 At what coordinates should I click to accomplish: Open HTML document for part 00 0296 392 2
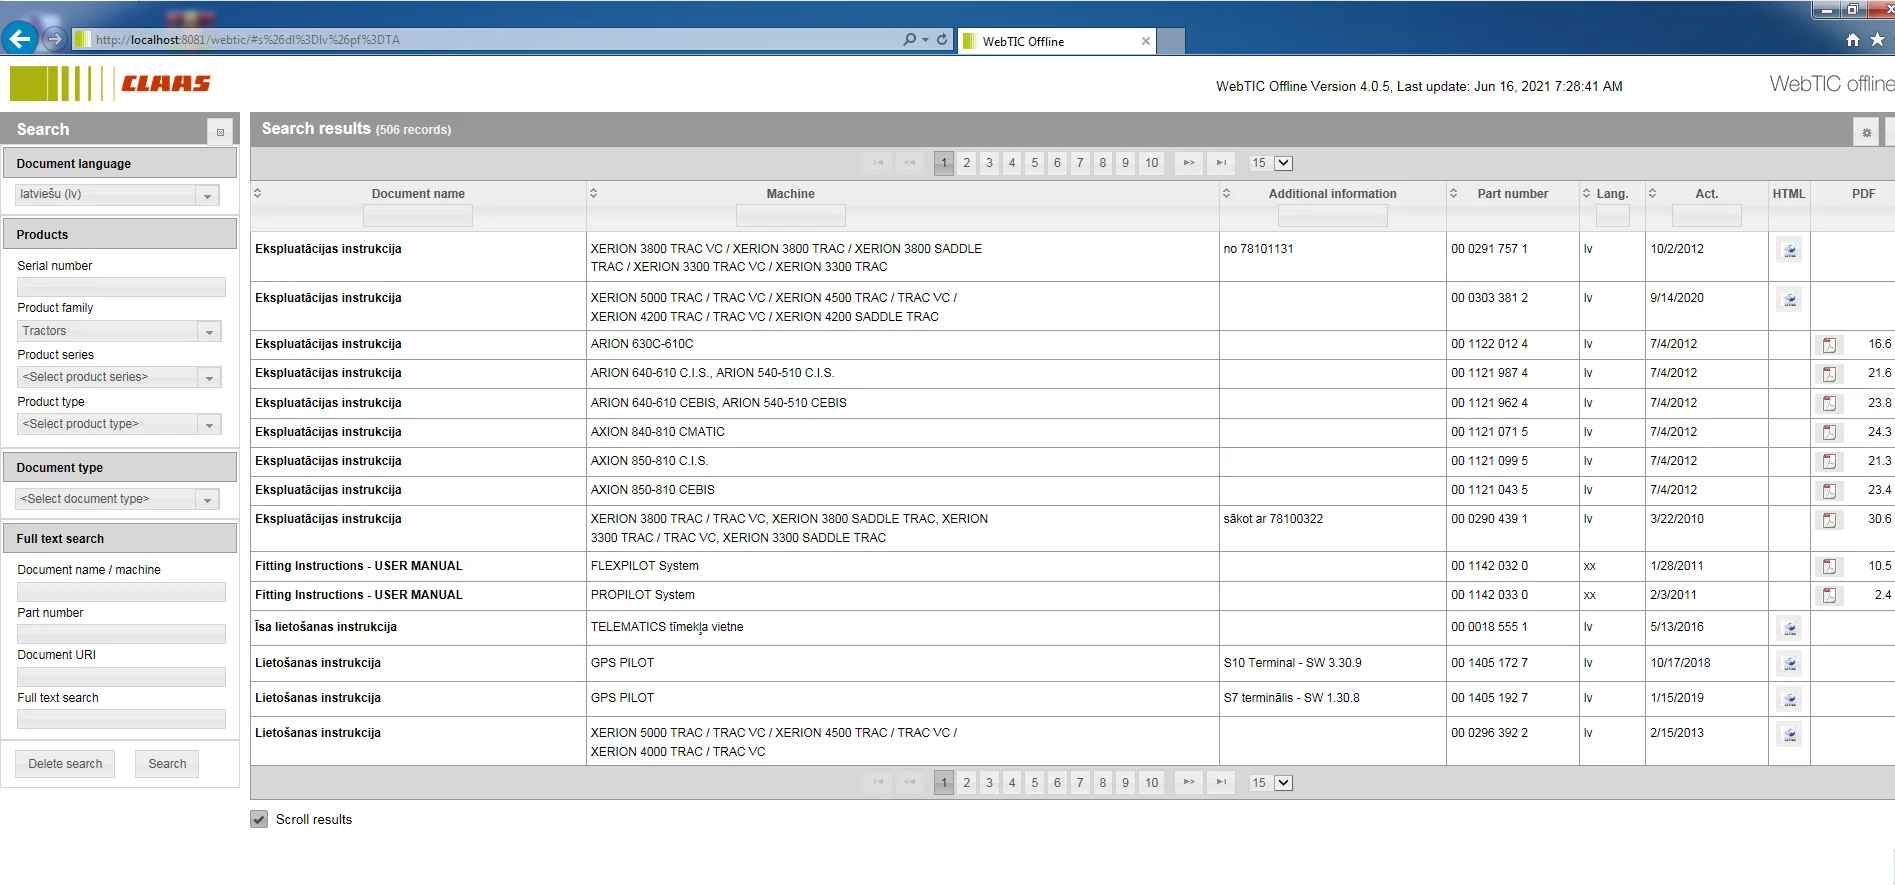pyautogui.click(x=1790, y=735)
